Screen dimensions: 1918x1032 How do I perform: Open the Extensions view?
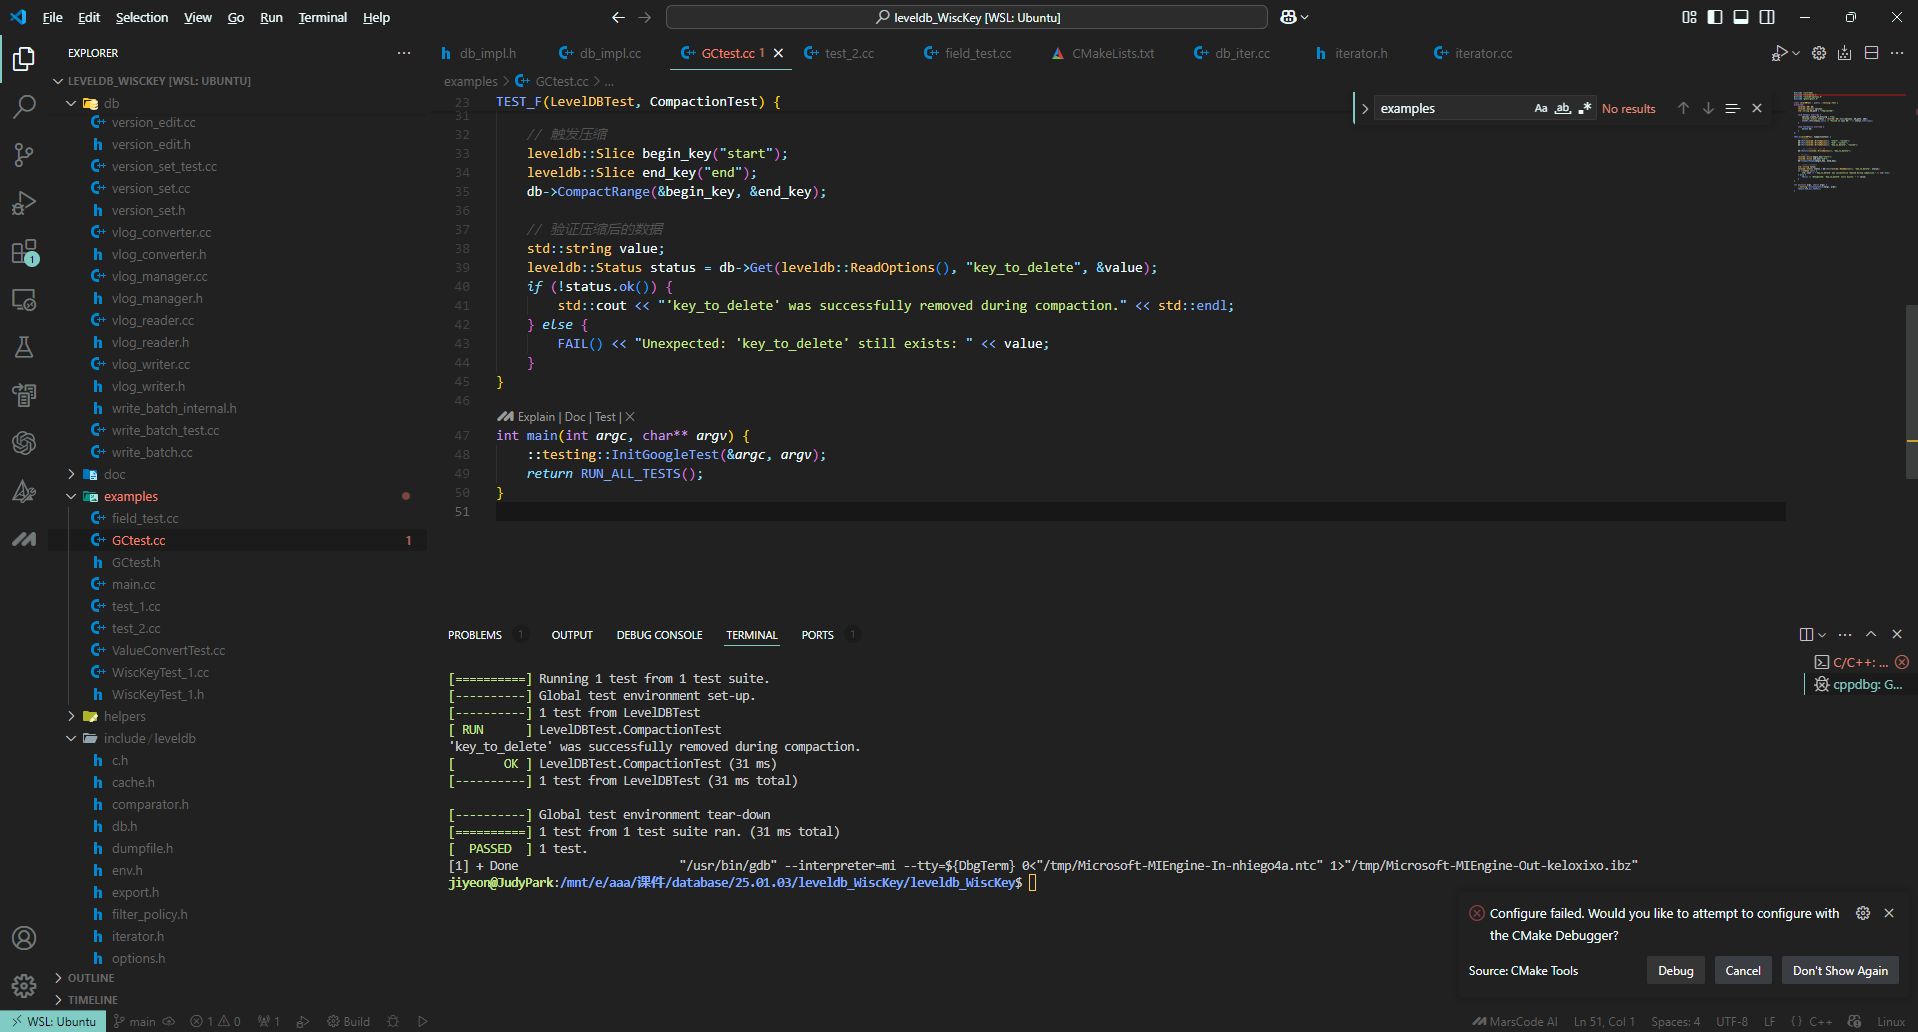24,251
